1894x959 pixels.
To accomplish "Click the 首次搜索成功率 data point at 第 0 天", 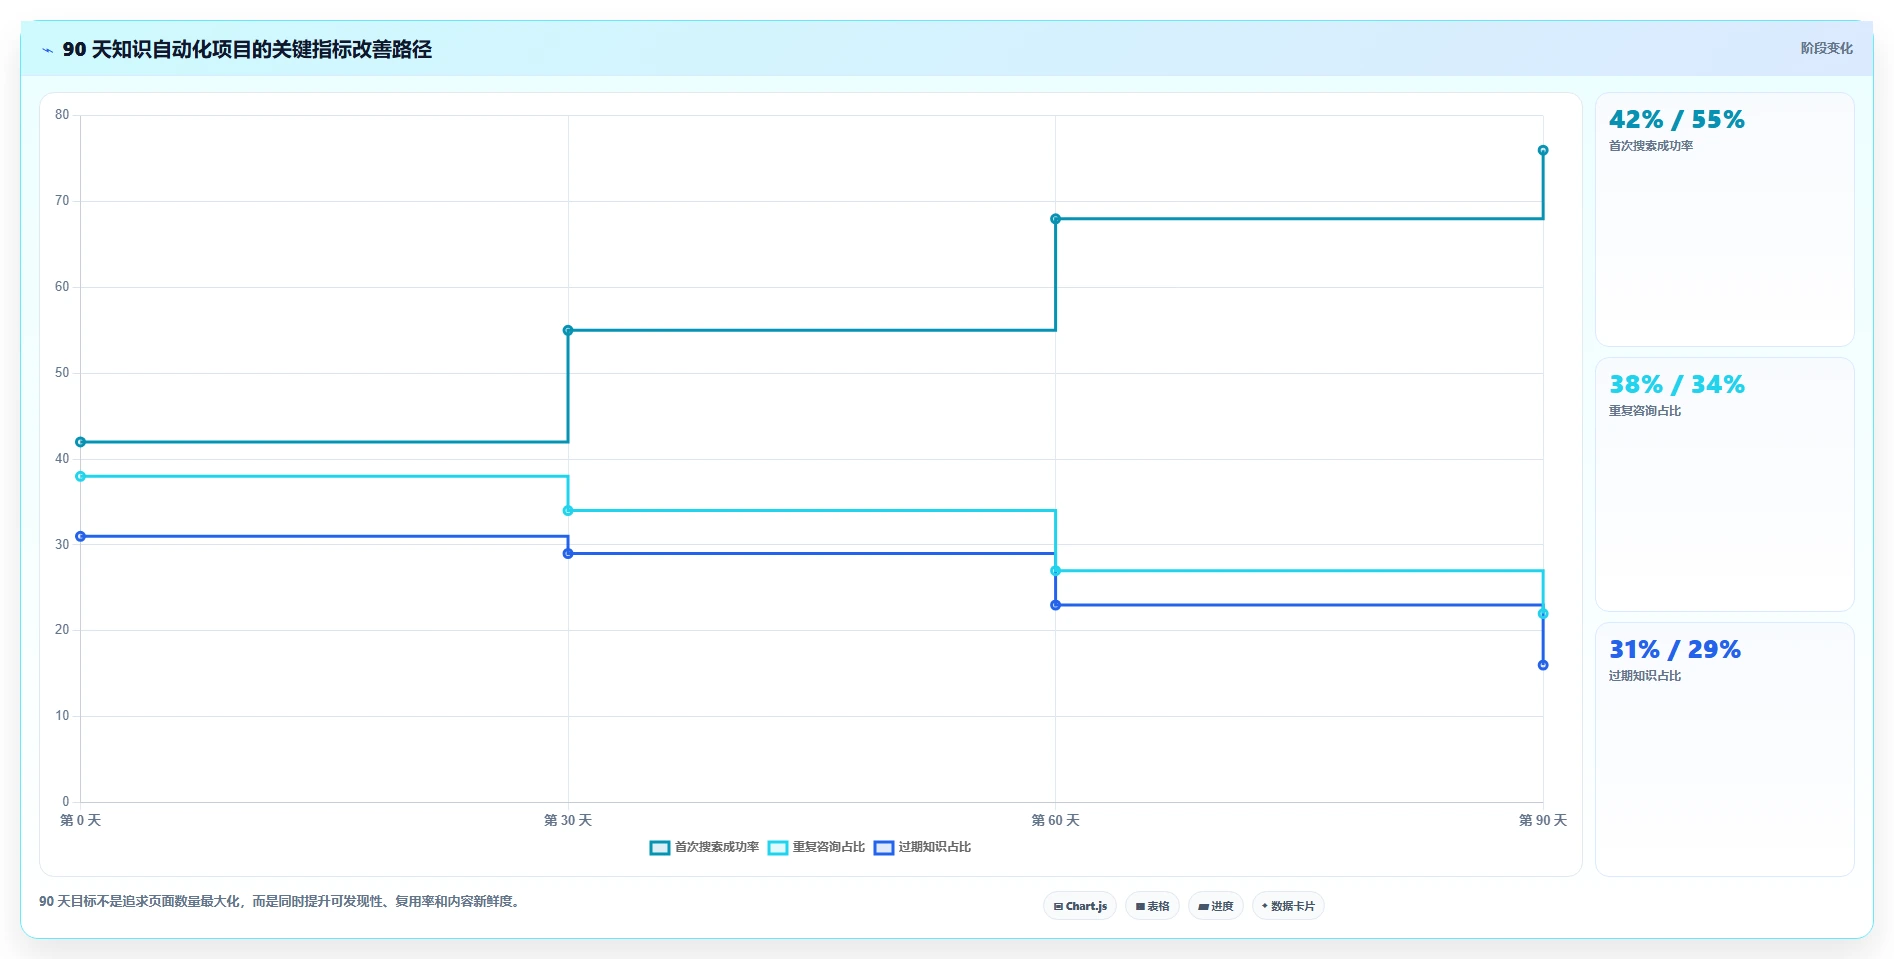I will point(81,442).
